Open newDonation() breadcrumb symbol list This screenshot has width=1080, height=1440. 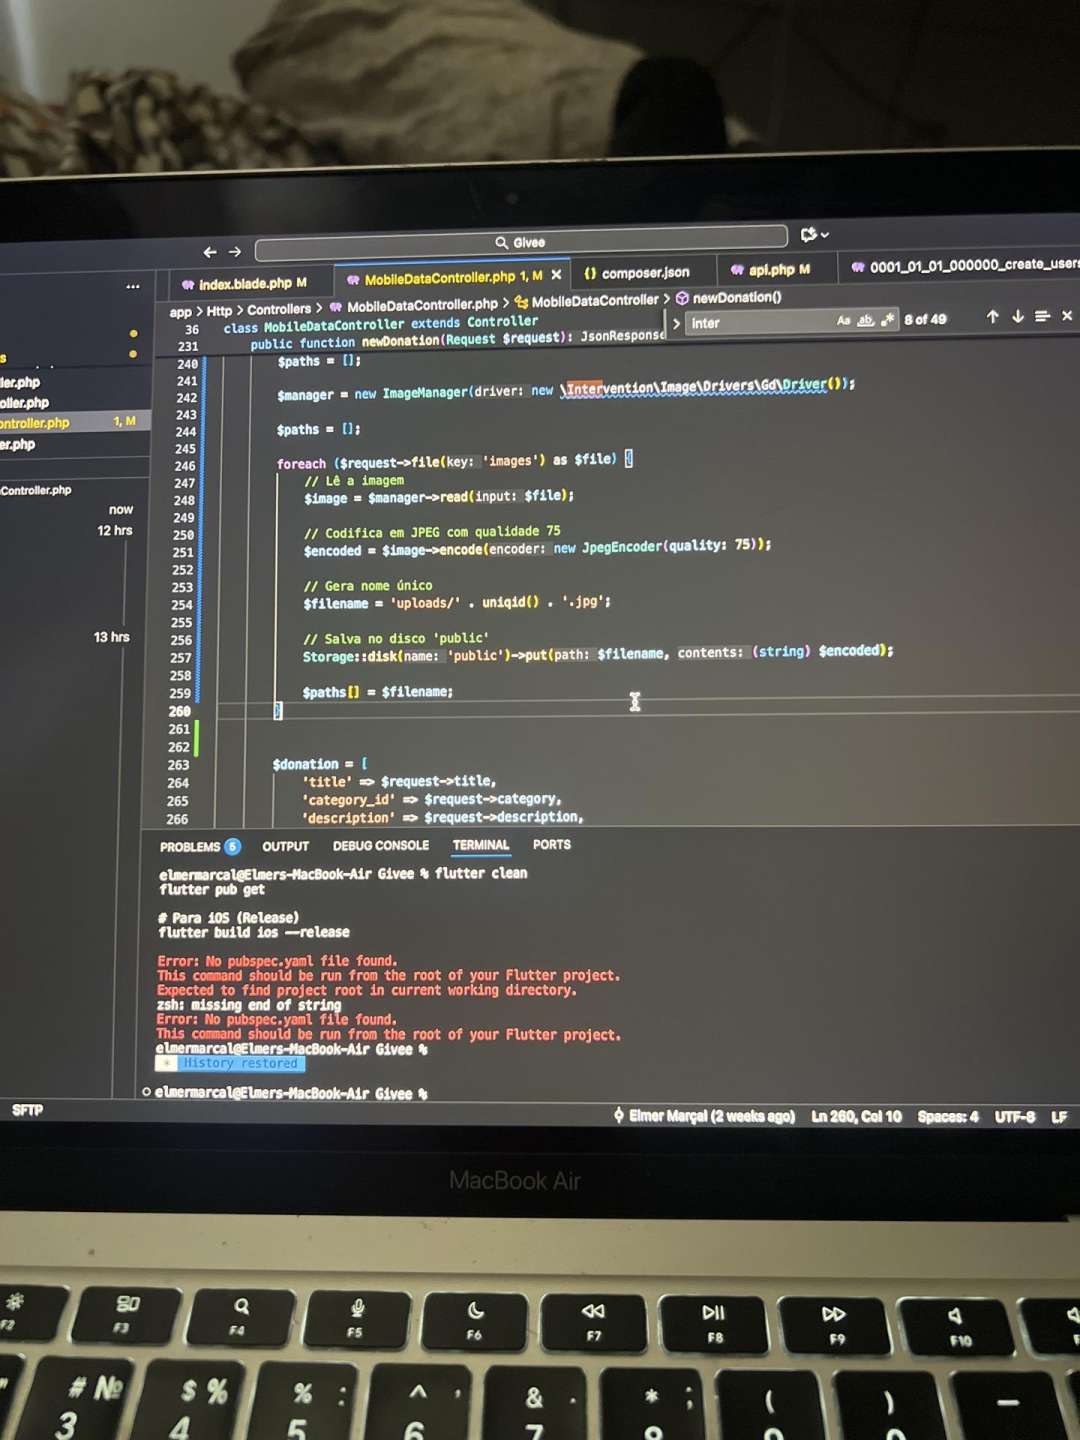coord(736,298)
